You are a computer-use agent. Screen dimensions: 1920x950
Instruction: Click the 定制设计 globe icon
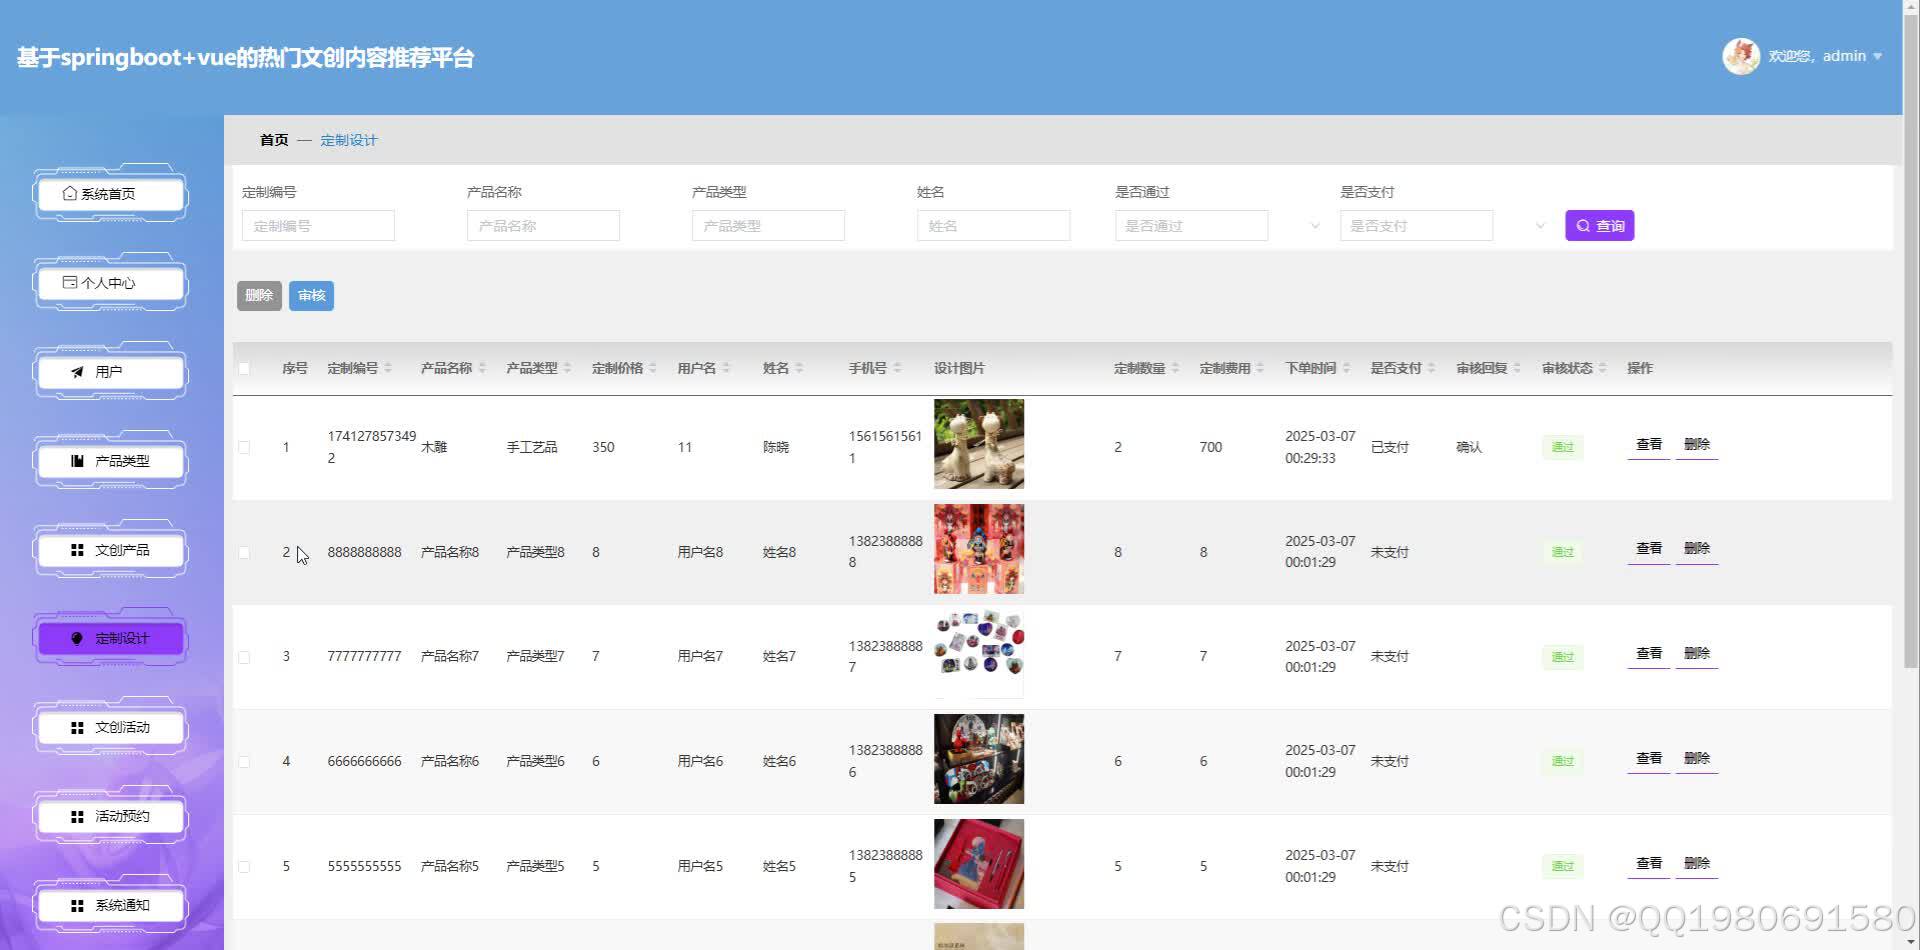click(x=77, y=638)
